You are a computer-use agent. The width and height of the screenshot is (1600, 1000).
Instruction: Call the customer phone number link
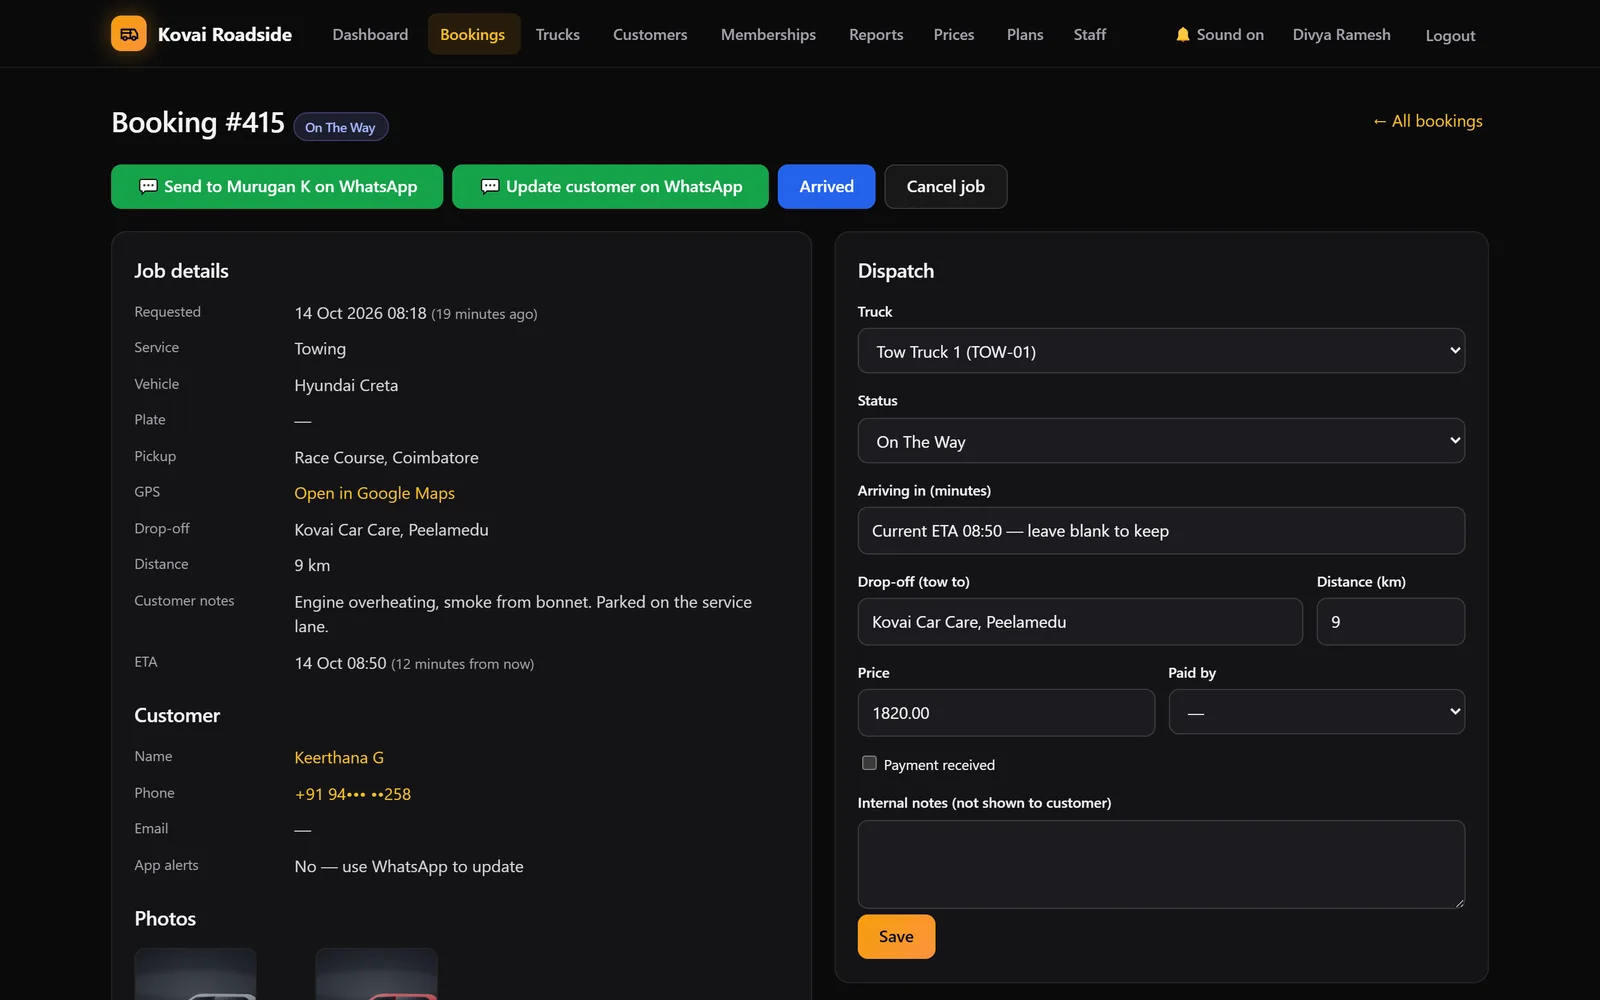[353, 794]
